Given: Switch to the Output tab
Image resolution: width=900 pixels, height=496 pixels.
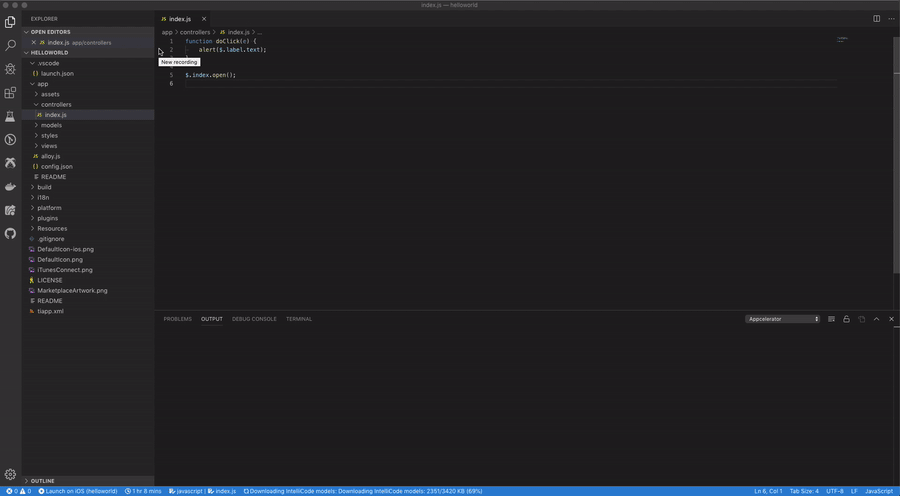Looking at the screenshot, I should [211, 319].
